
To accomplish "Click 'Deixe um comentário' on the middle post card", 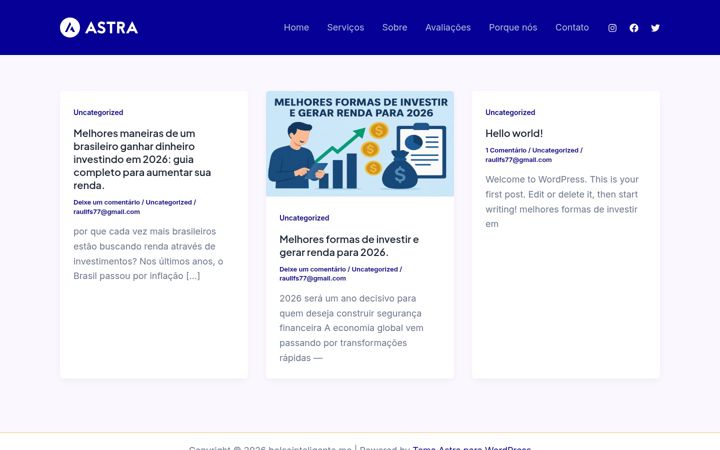I will 312,269.
